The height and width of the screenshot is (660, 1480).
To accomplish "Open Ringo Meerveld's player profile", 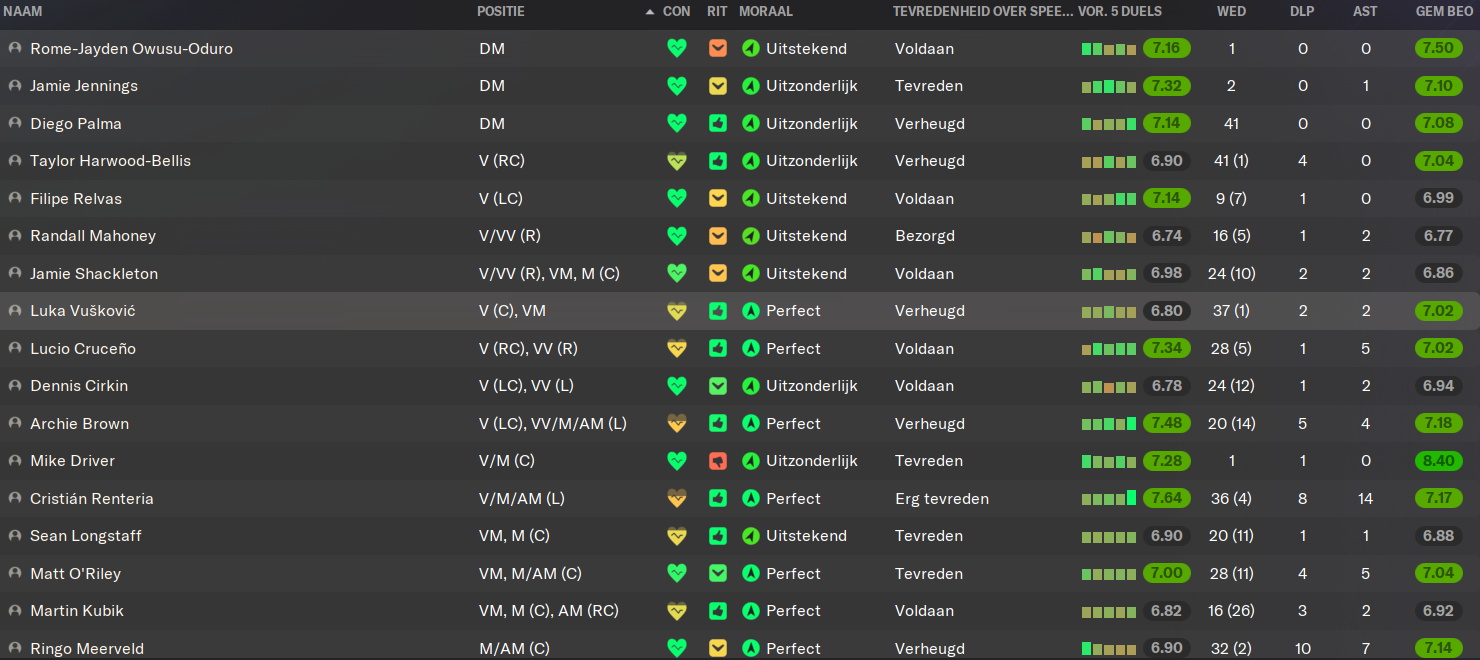I will tap(87, 649).
